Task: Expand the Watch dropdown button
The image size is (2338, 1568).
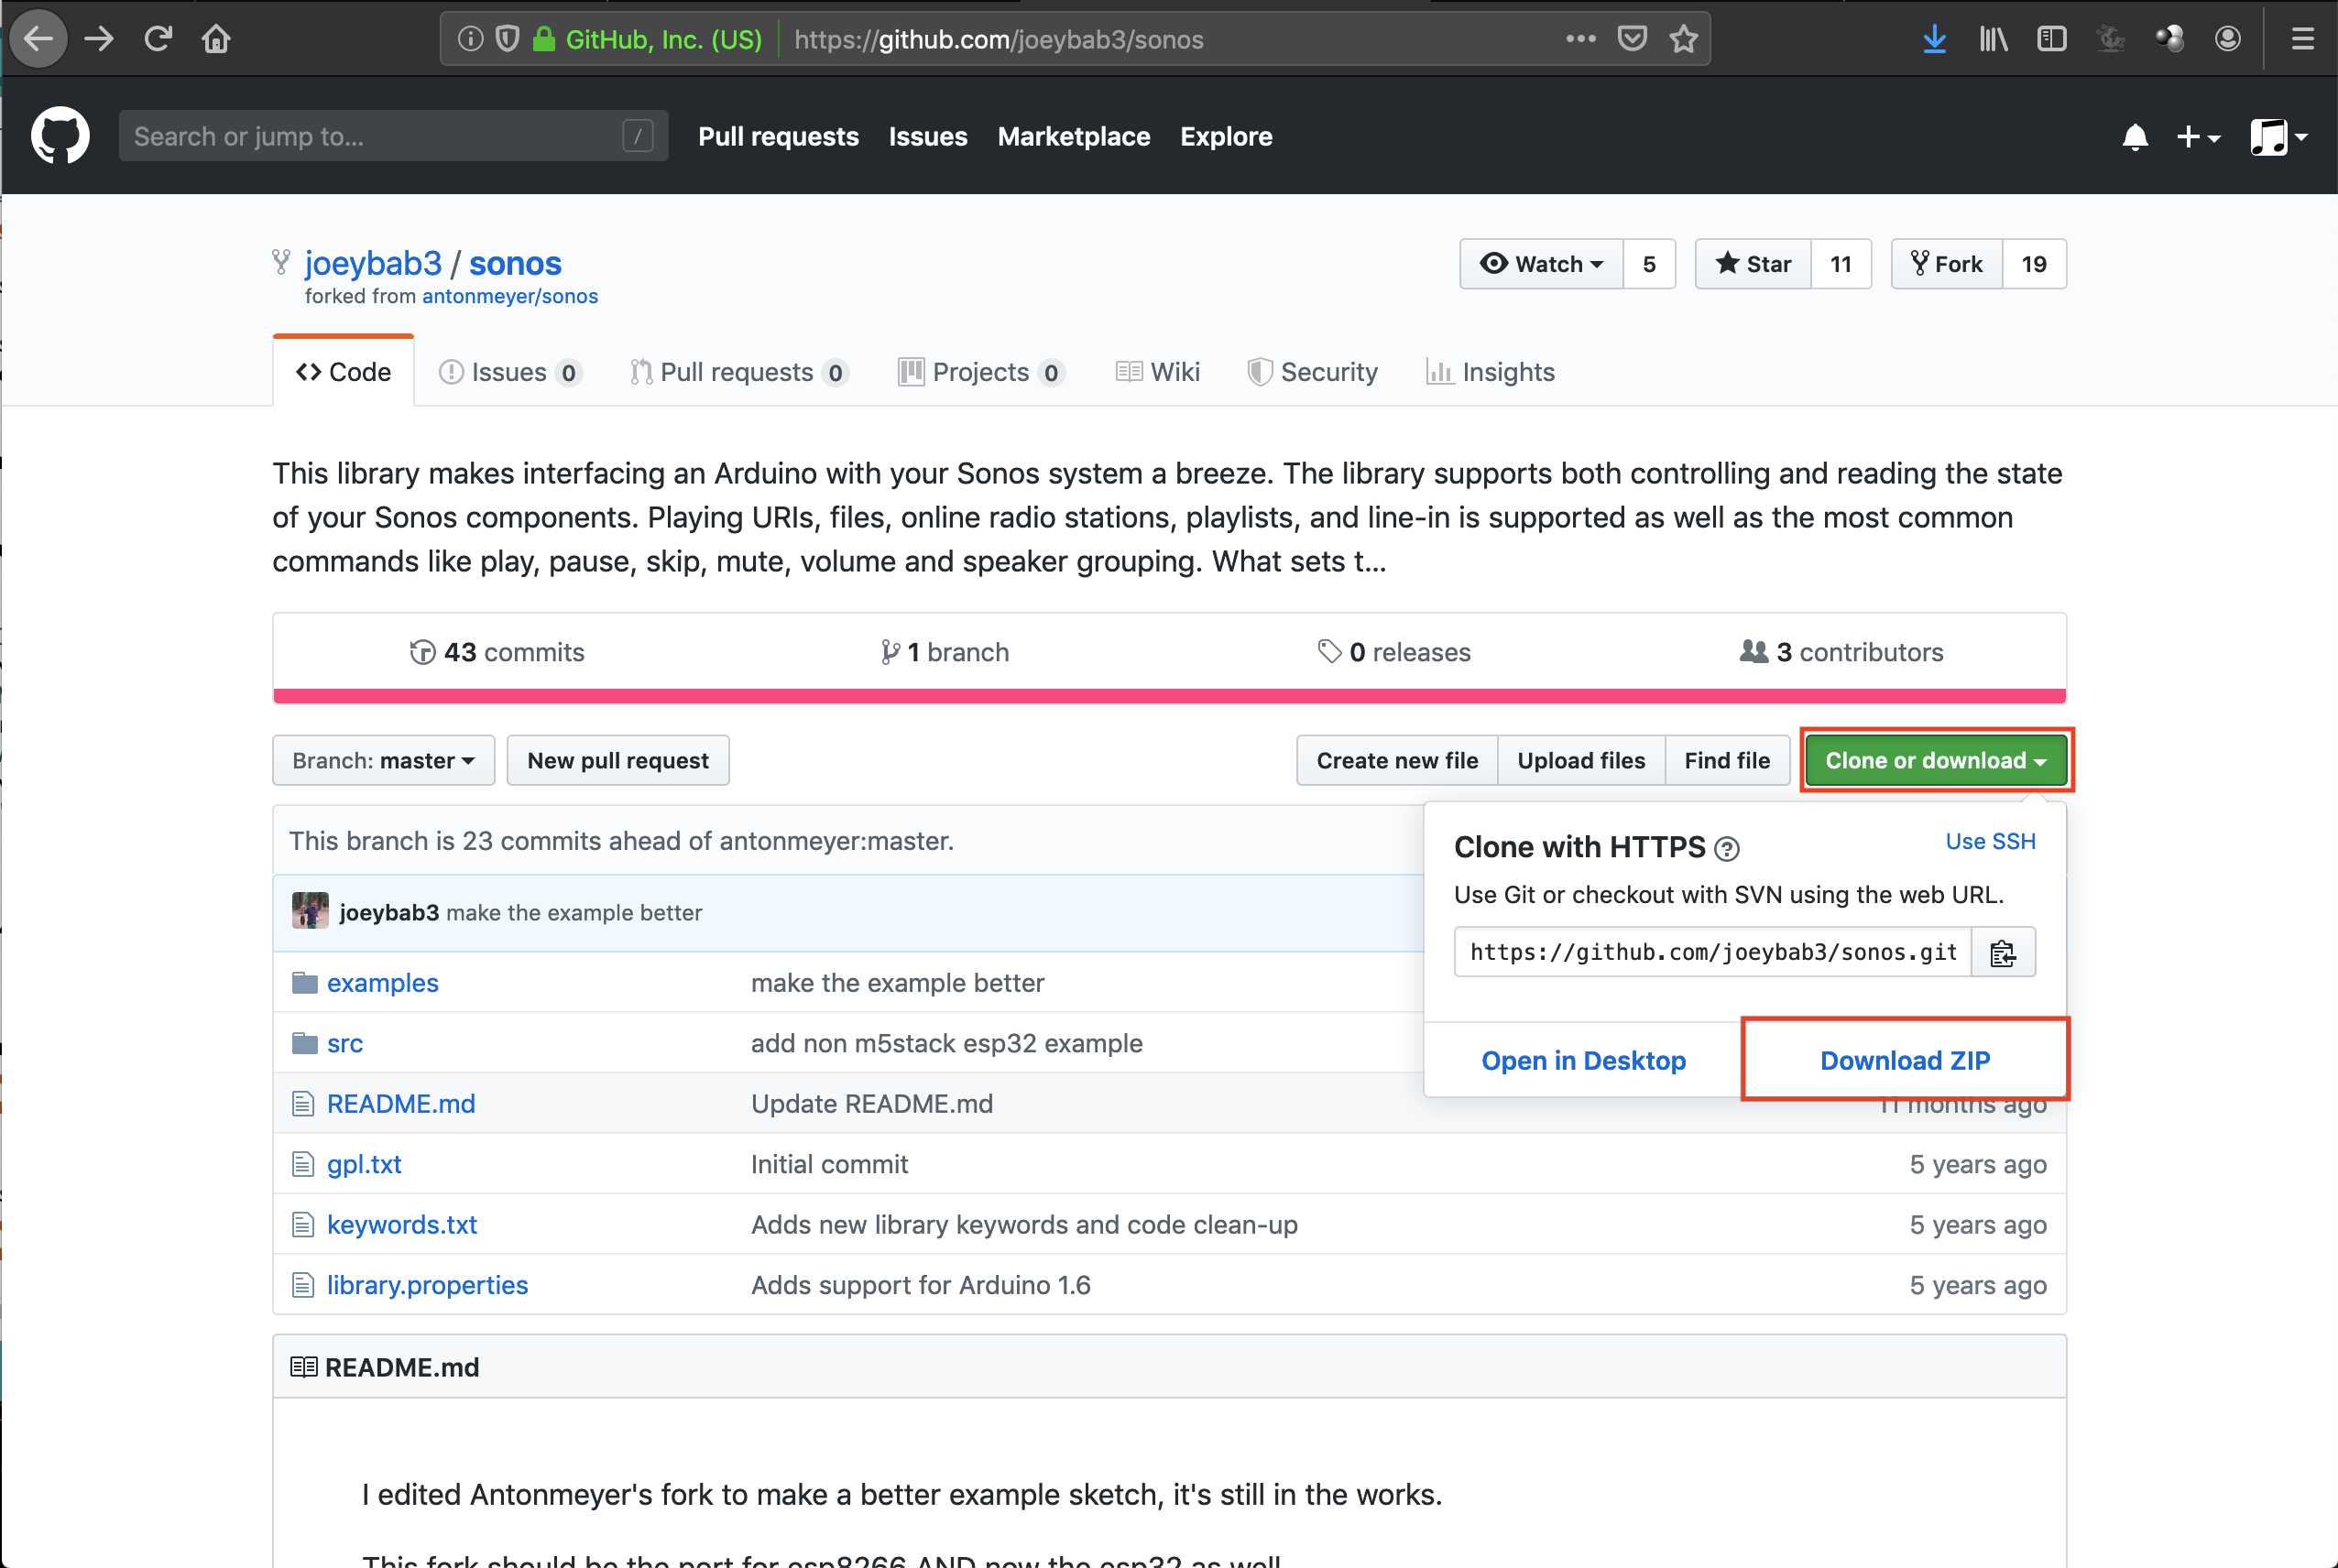Action: click(x=1541, y=264)
